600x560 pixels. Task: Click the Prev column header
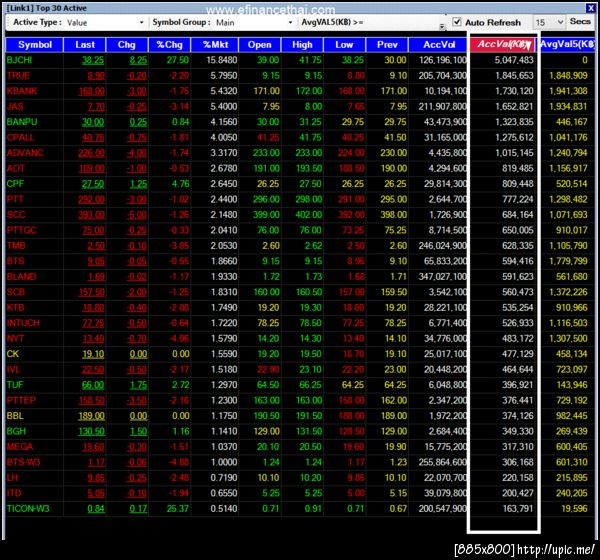pyautogui.click(x=387, y=45)
